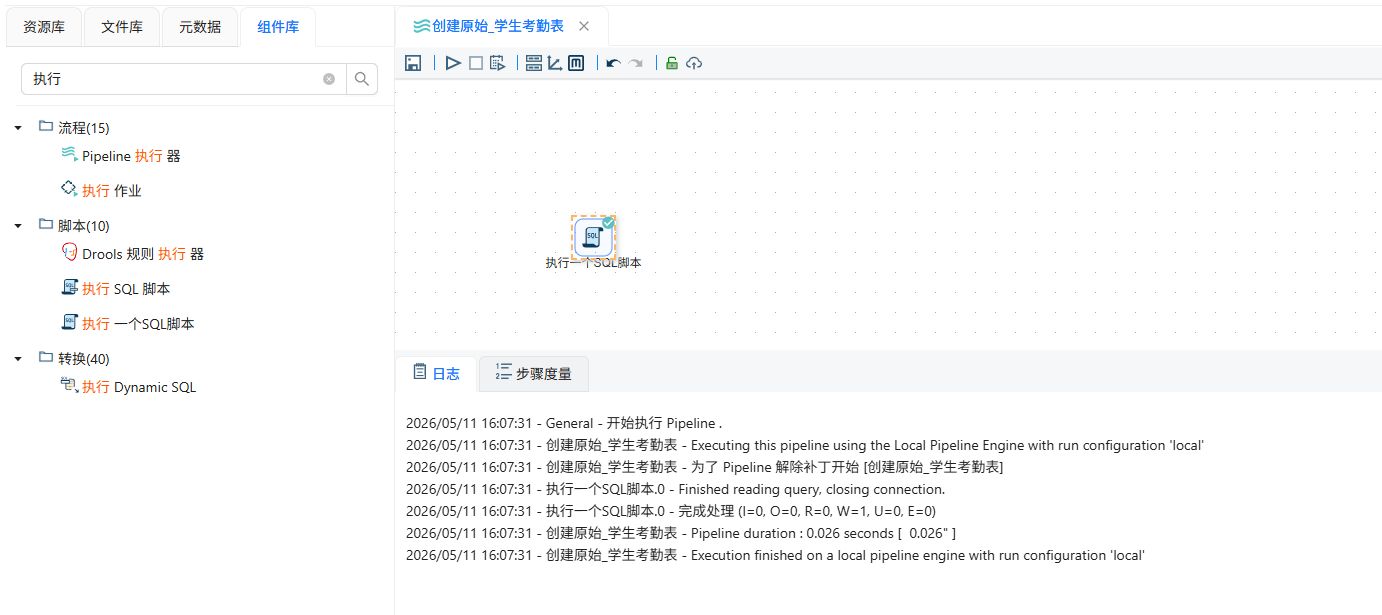The height and width of the screenshot is (615, 1382).
Task: Select the 流程(15) folder
Action: pos(74,128)
